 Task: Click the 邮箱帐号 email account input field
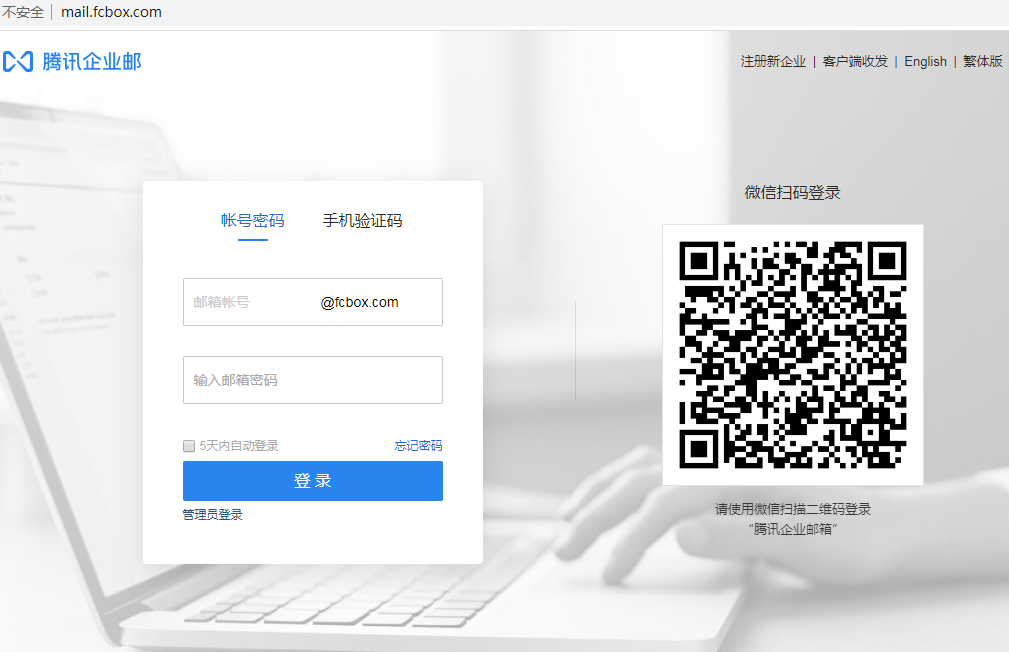point(250,301)
